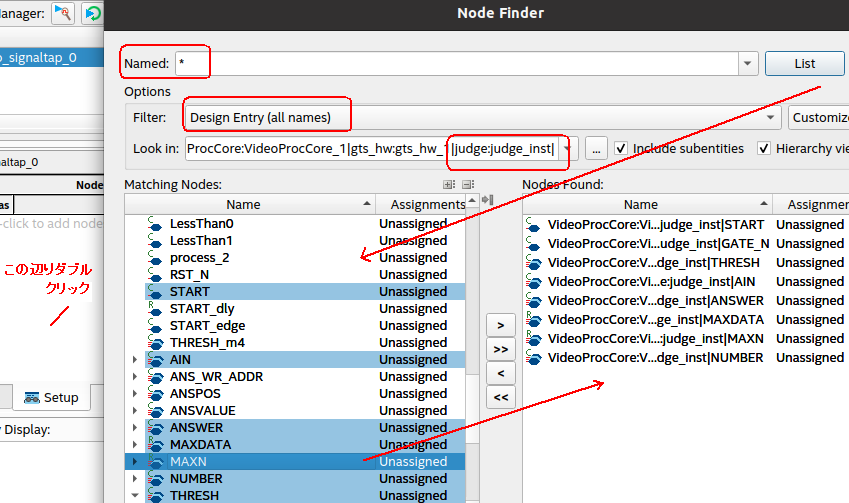
Task: Click the MAXDATA register node icon
Action: (x=155, y=445)
